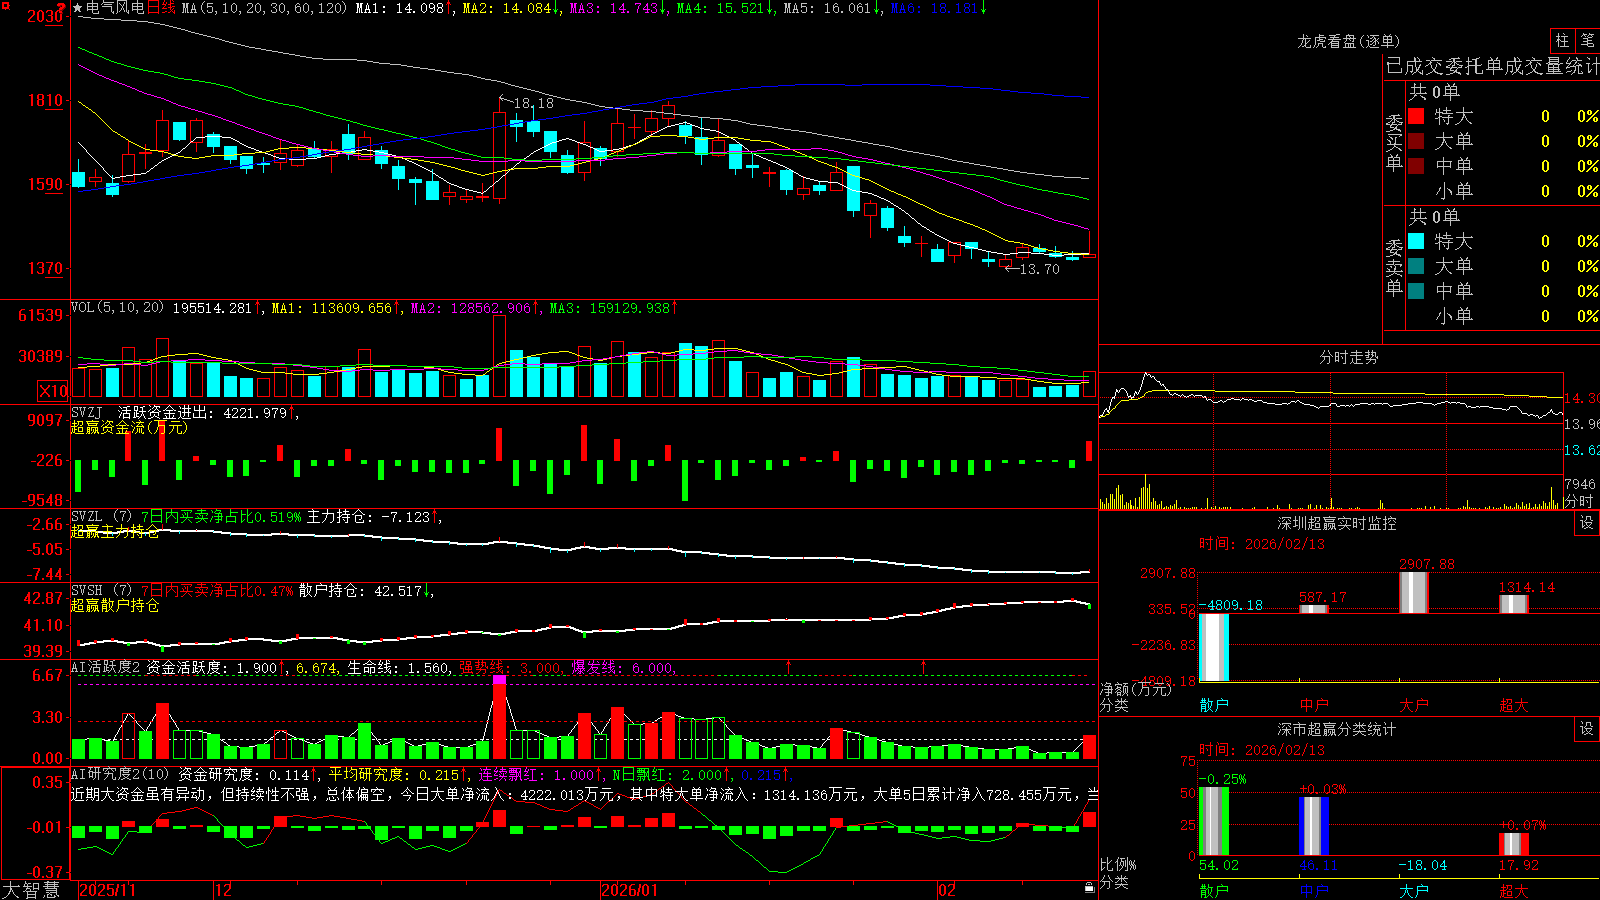The height and width of the screenshot is (900, 1600).
Task: Toggle the 日线 period label
Action: pyautogui.click(x=161, y=8)
